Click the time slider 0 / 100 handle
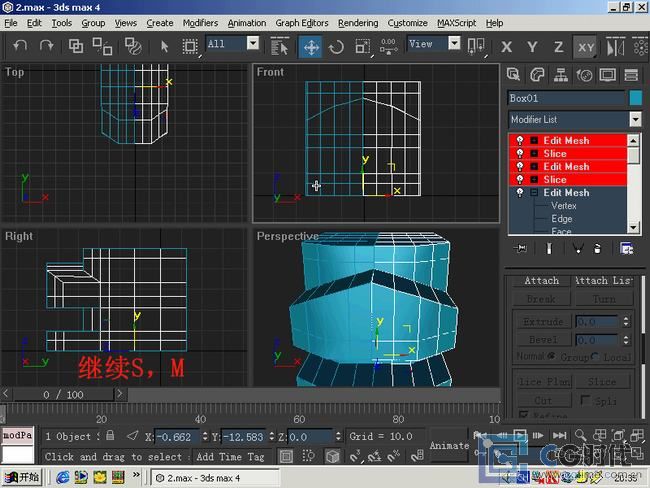 [63, 394]
